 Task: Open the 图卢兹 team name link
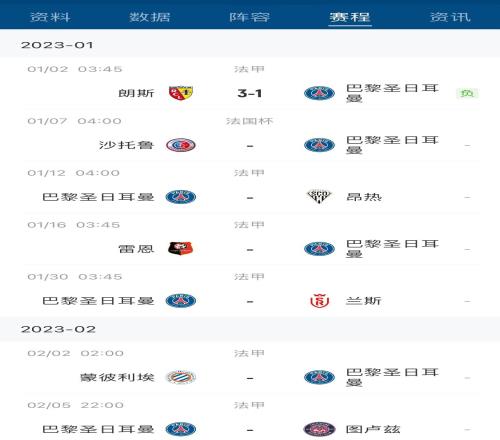point(373,429)
